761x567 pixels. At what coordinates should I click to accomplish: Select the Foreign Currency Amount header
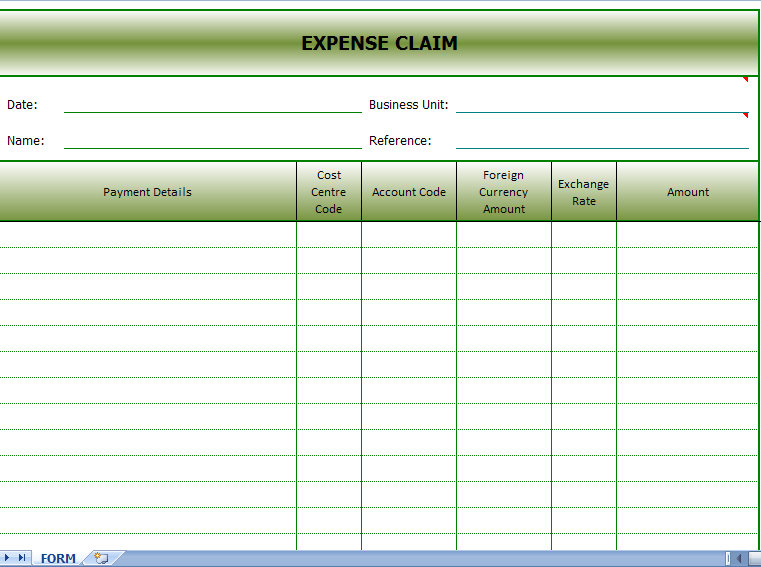pyautogui.click(x=504, y=192)
